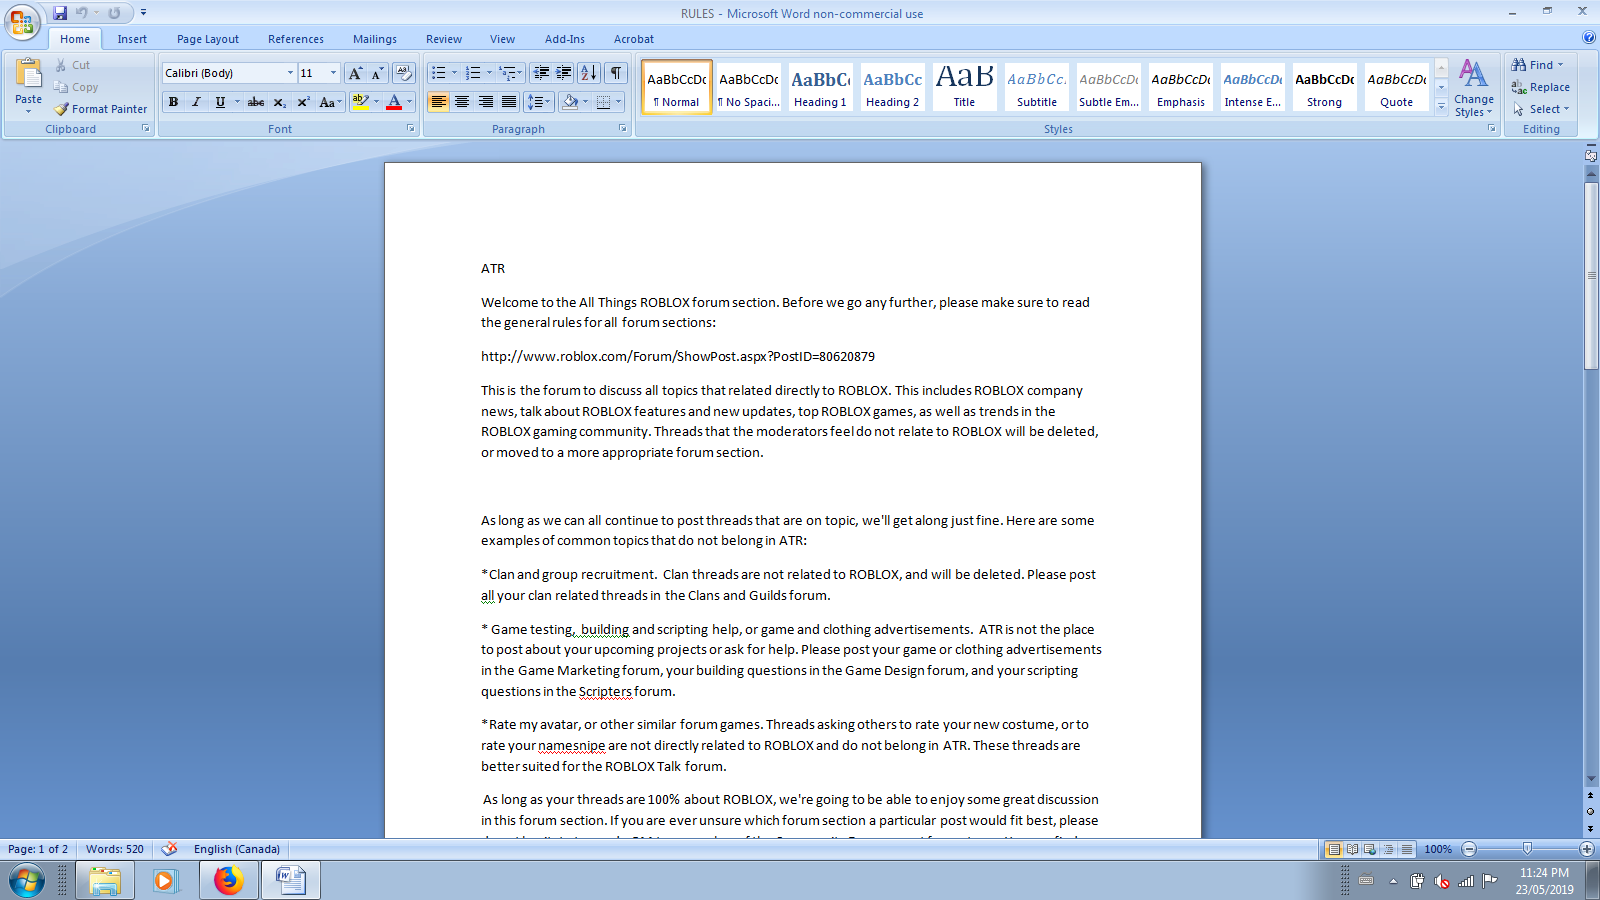Open the Calibri (Body) font name dropdown
Viewport: 1600px width, 900px height.
pos(290,73)
